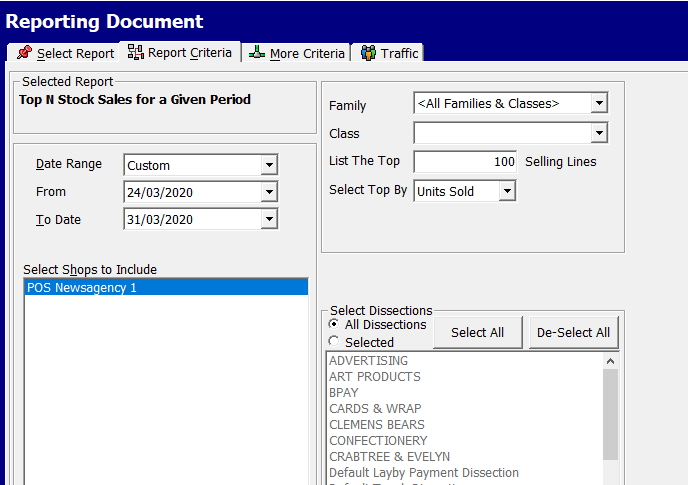Expand the Family dropdown arrow
This screenshot has width=688, height=485.
click(599, 104)
